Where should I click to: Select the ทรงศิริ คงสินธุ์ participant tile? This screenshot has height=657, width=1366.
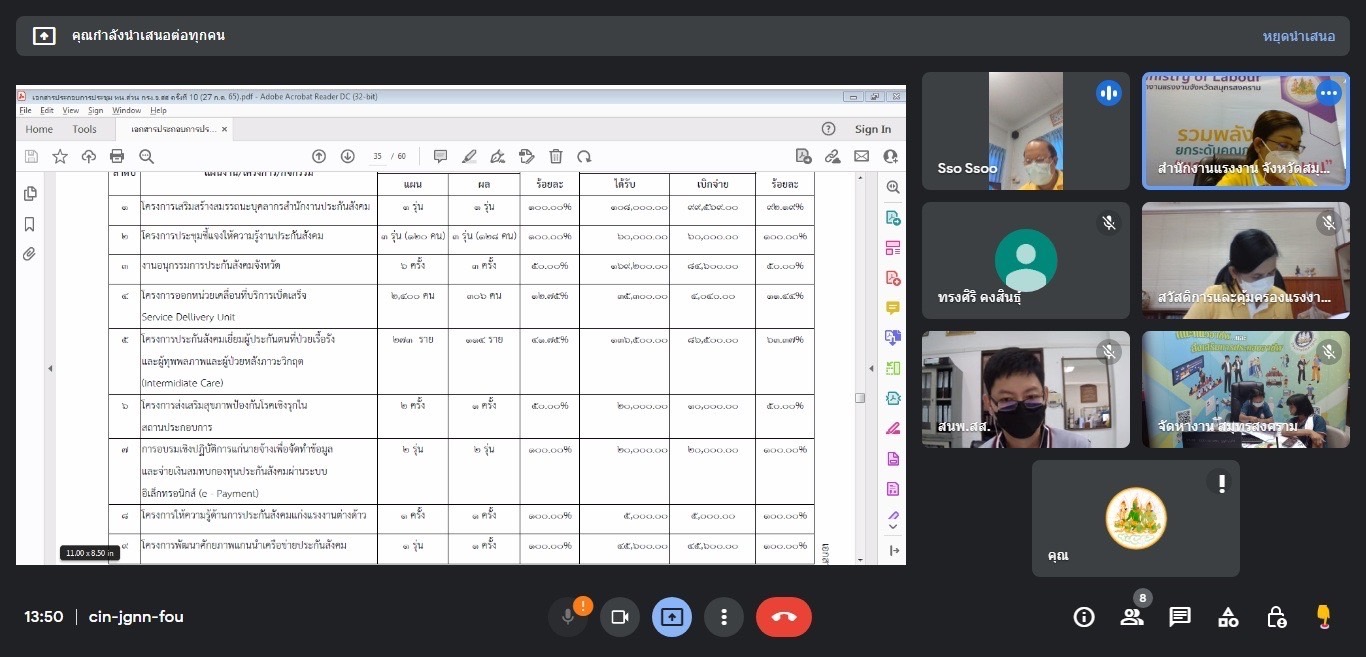click(1025, 261)
